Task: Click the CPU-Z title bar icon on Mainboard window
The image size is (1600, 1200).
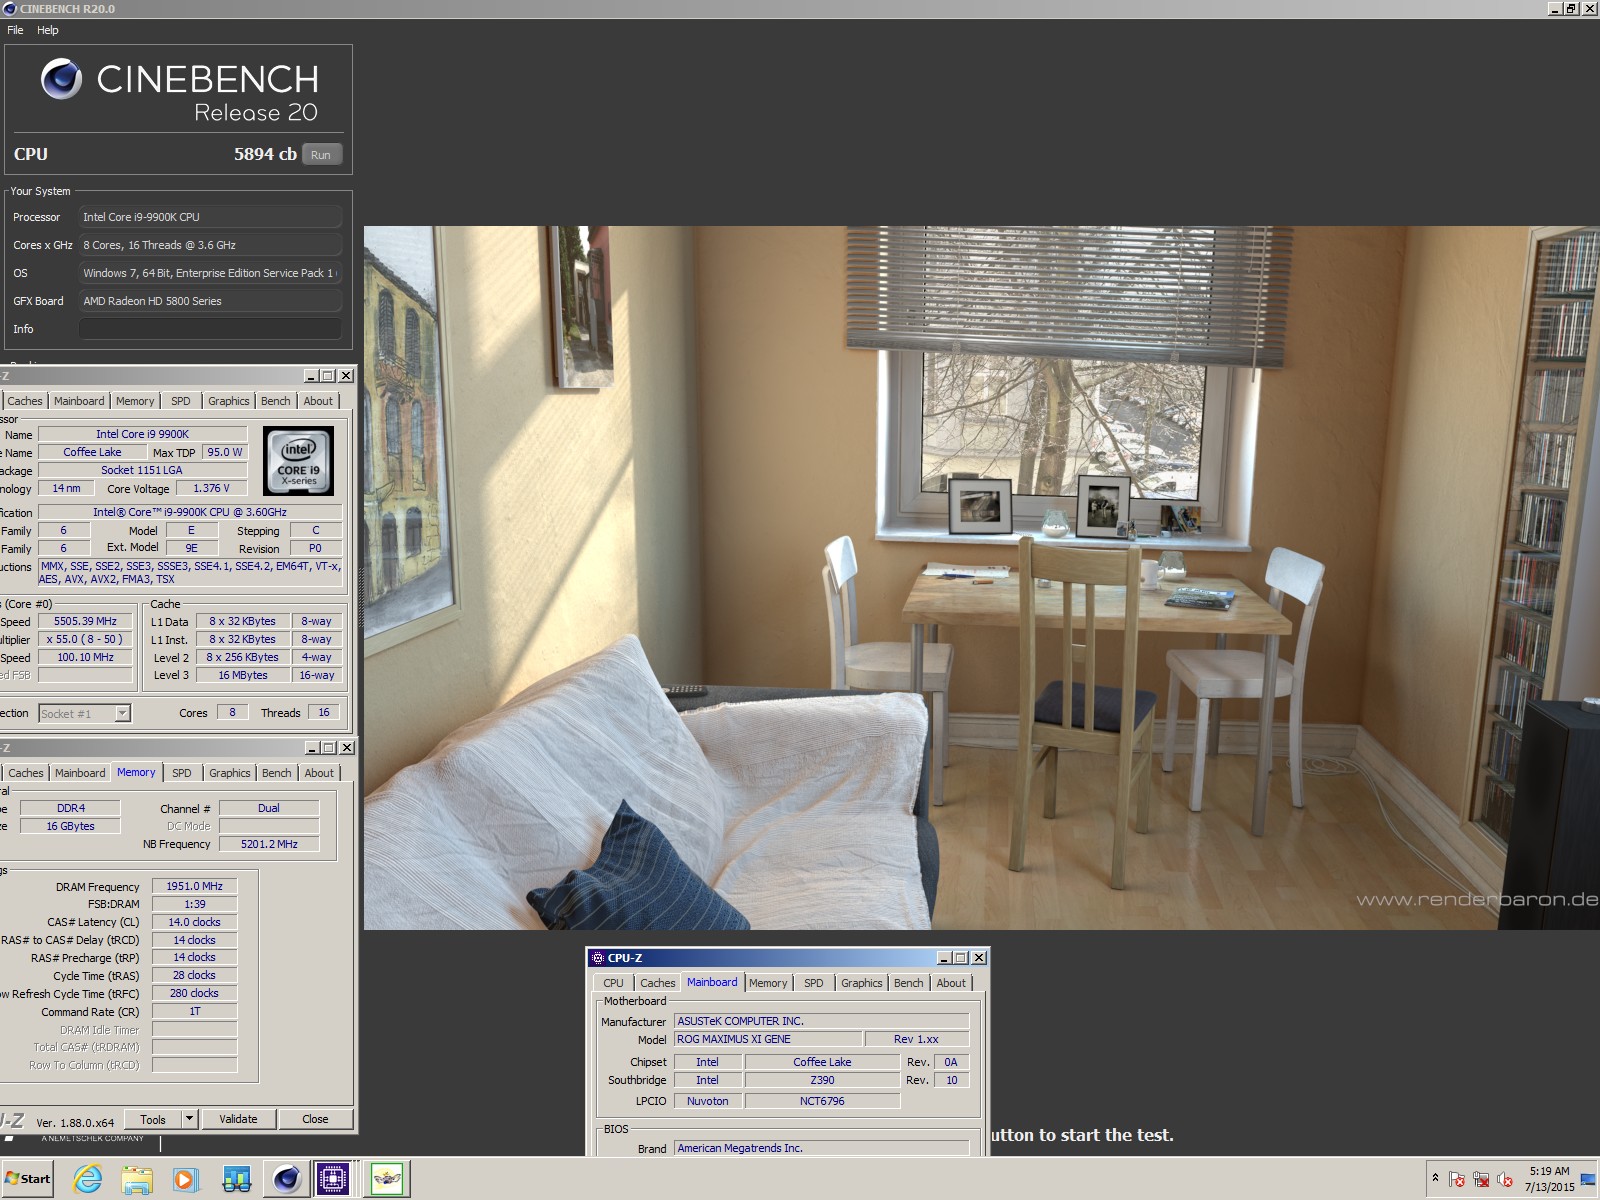Action: click(598, 958)
